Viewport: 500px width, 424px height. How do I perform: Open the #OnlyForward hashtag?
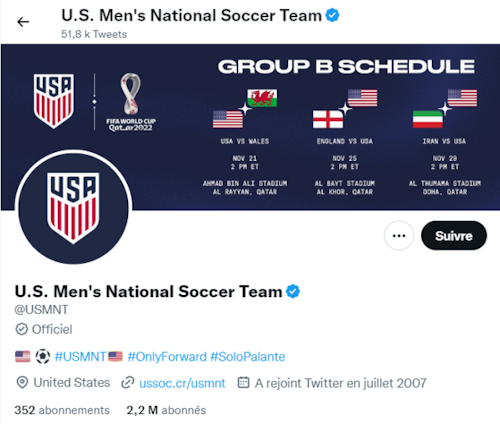[167, 357]
